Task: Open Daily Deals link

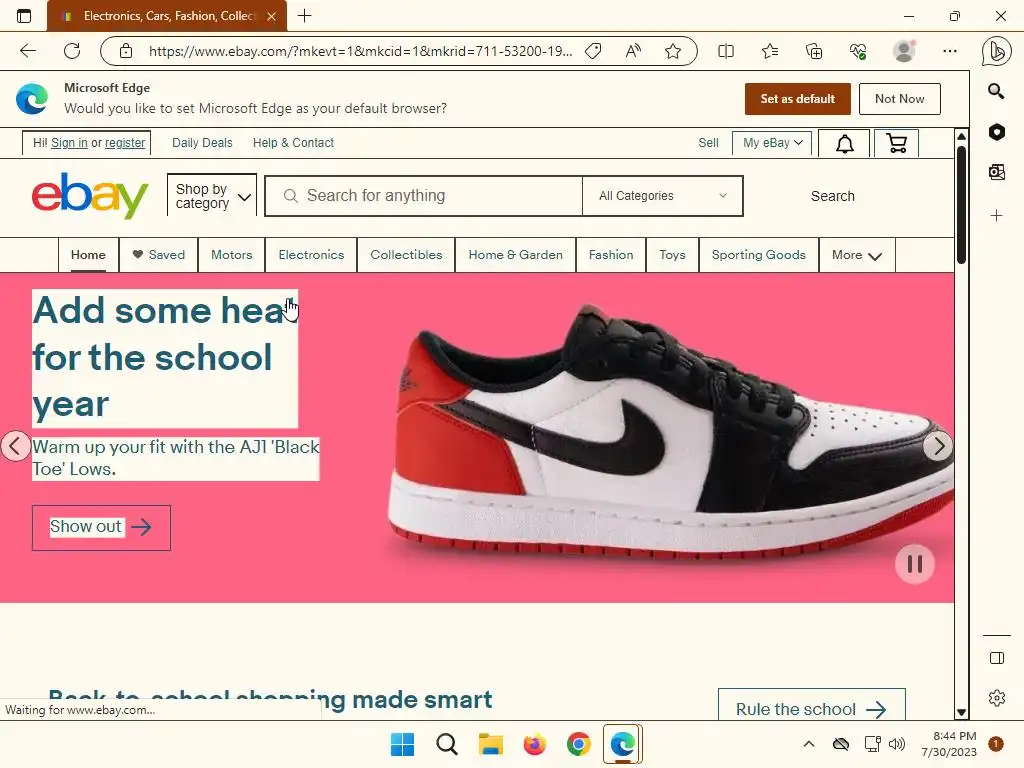Action: click(202, 143)
